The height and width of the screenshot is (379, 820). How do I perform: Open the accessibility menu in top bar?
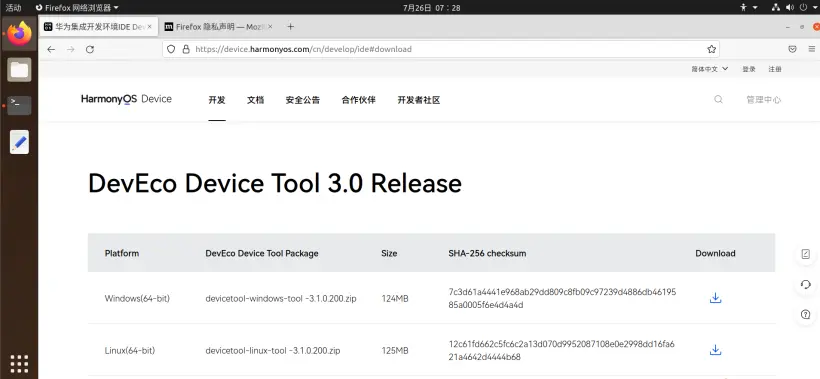click(x=748, y=7)
